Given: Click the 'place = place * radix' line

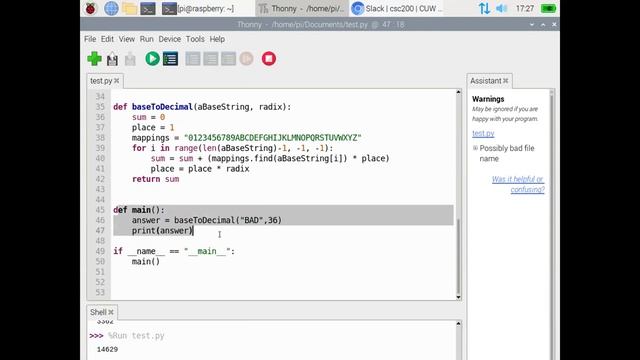Looking at the screenshot, I should coord(200,169).
